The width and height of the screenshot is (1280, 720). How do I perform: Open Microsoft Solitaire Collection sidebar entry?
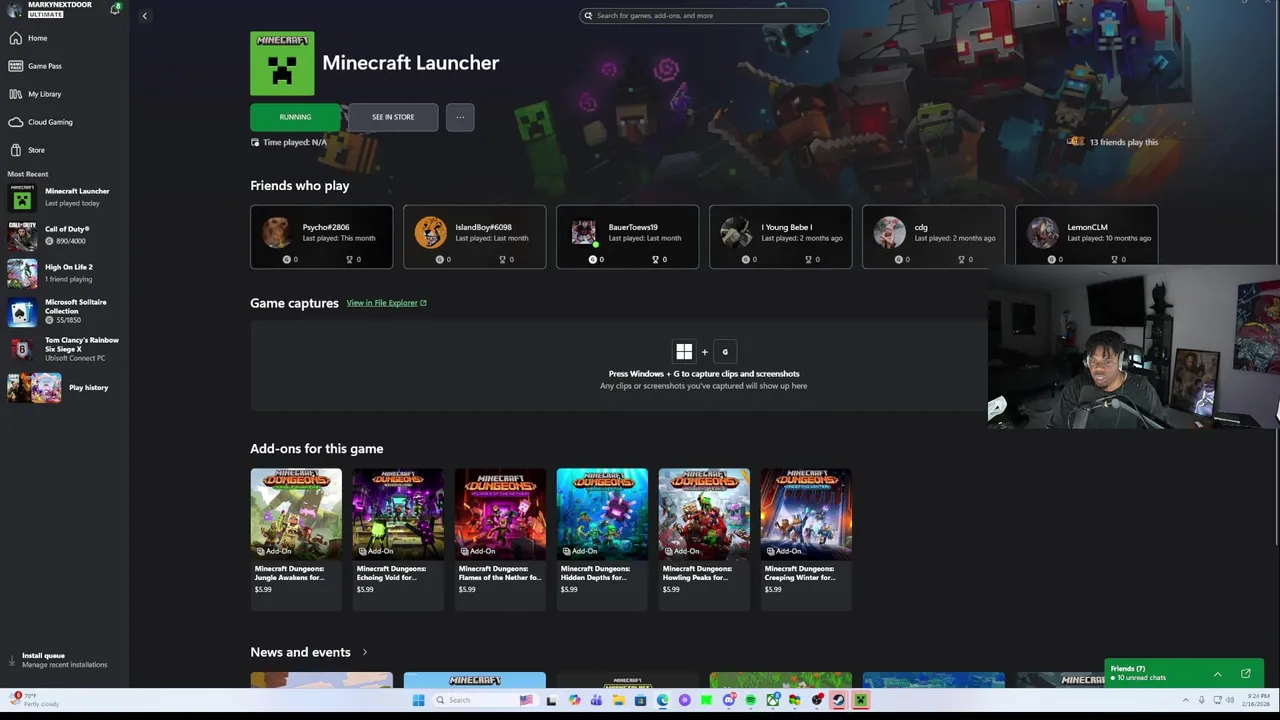64,311
